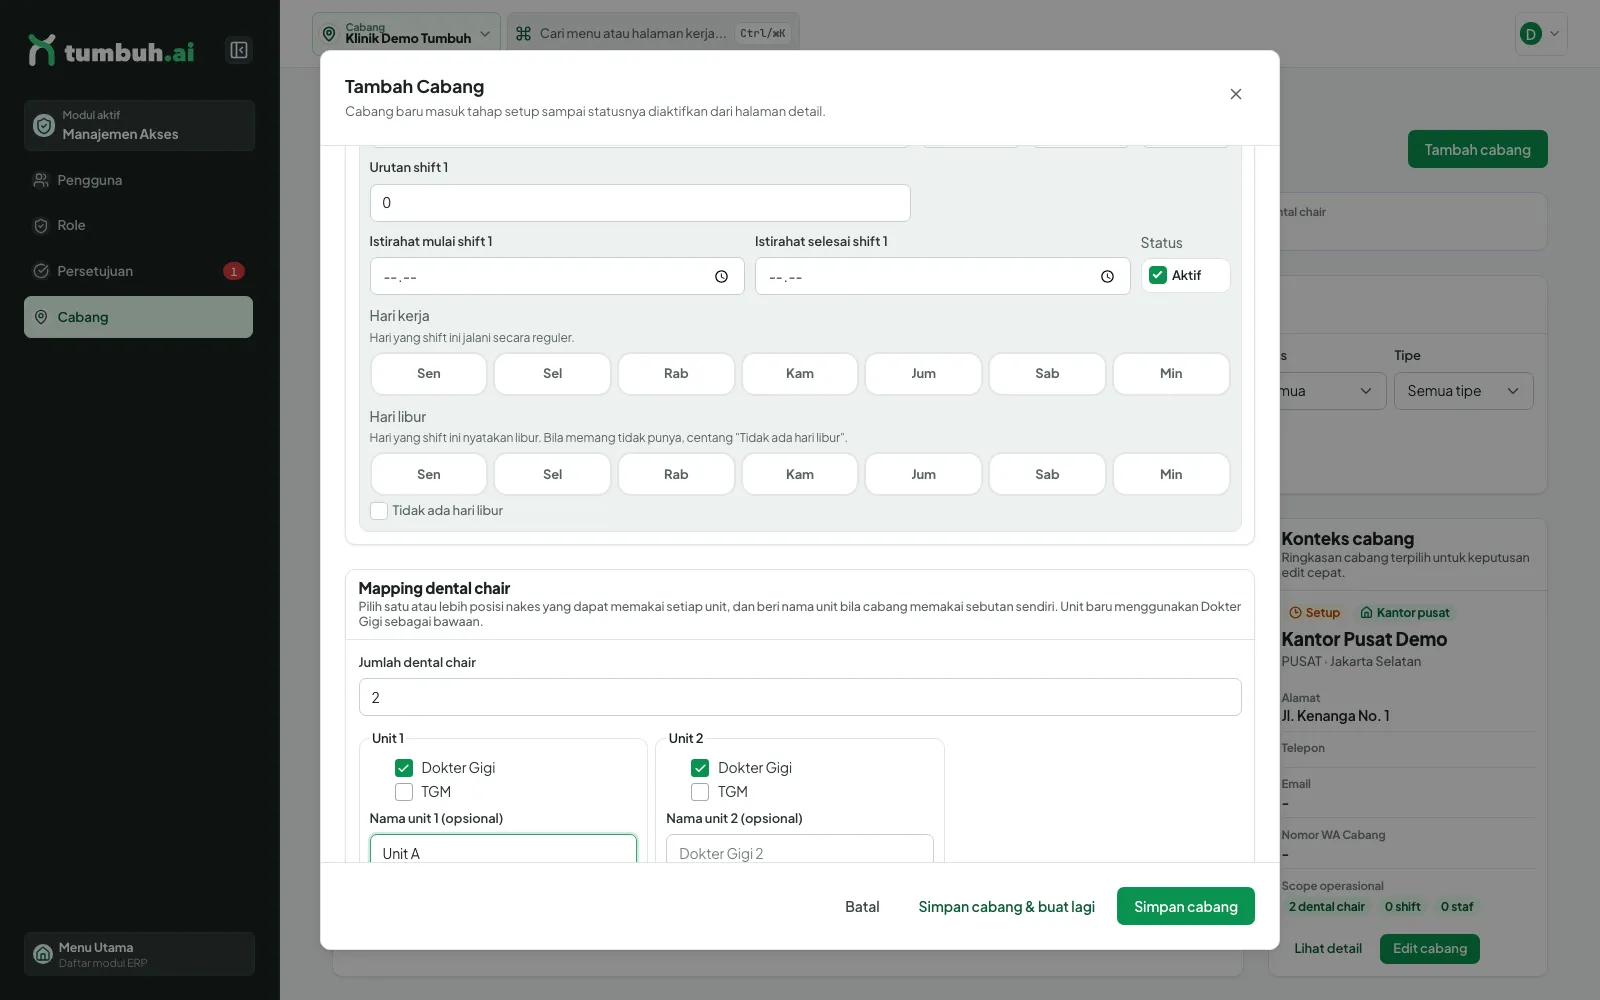Click Tambah cabang button in background page

point(1477,150)
